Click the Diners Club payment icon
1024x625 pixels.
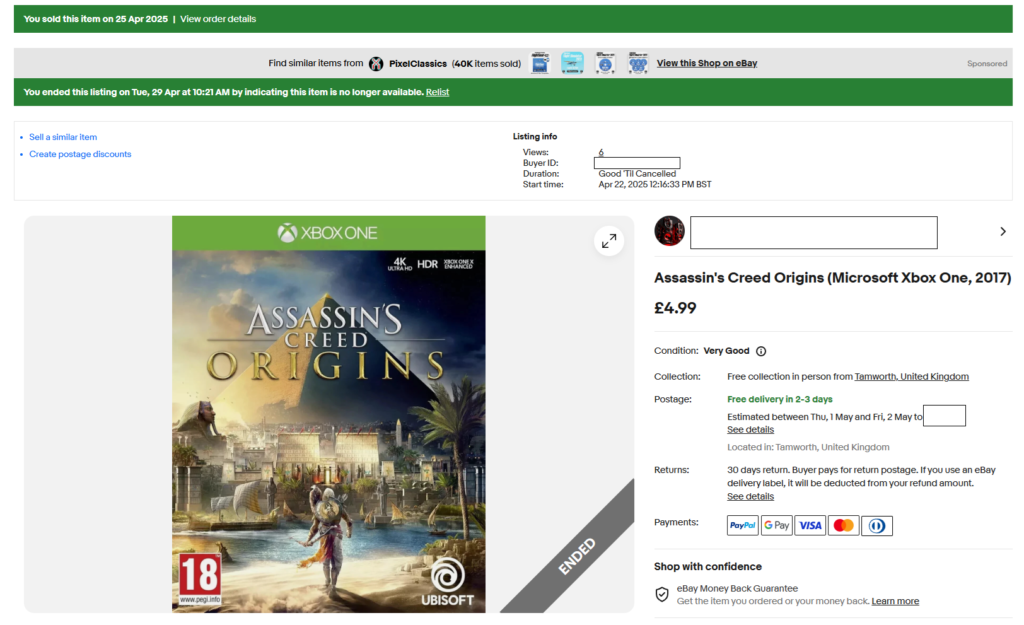click(x=877, y=526)
